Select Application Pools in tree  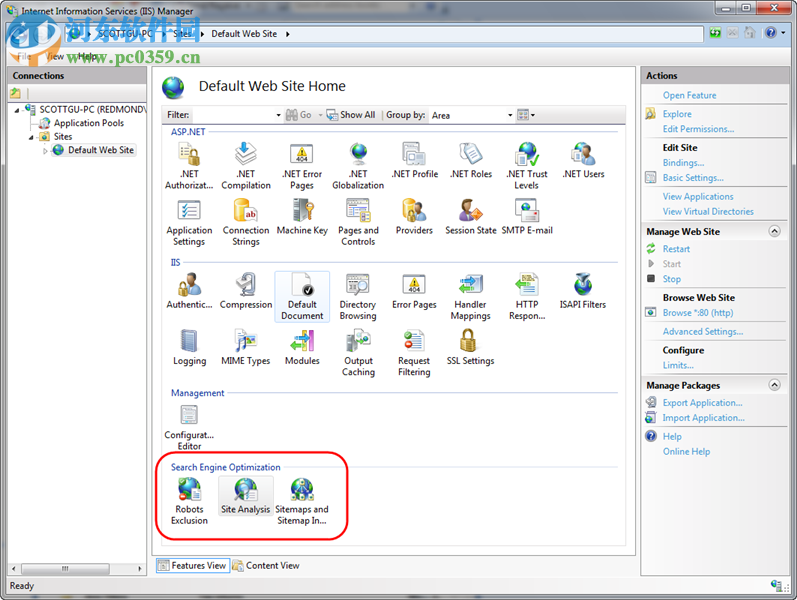pos(89,123)
